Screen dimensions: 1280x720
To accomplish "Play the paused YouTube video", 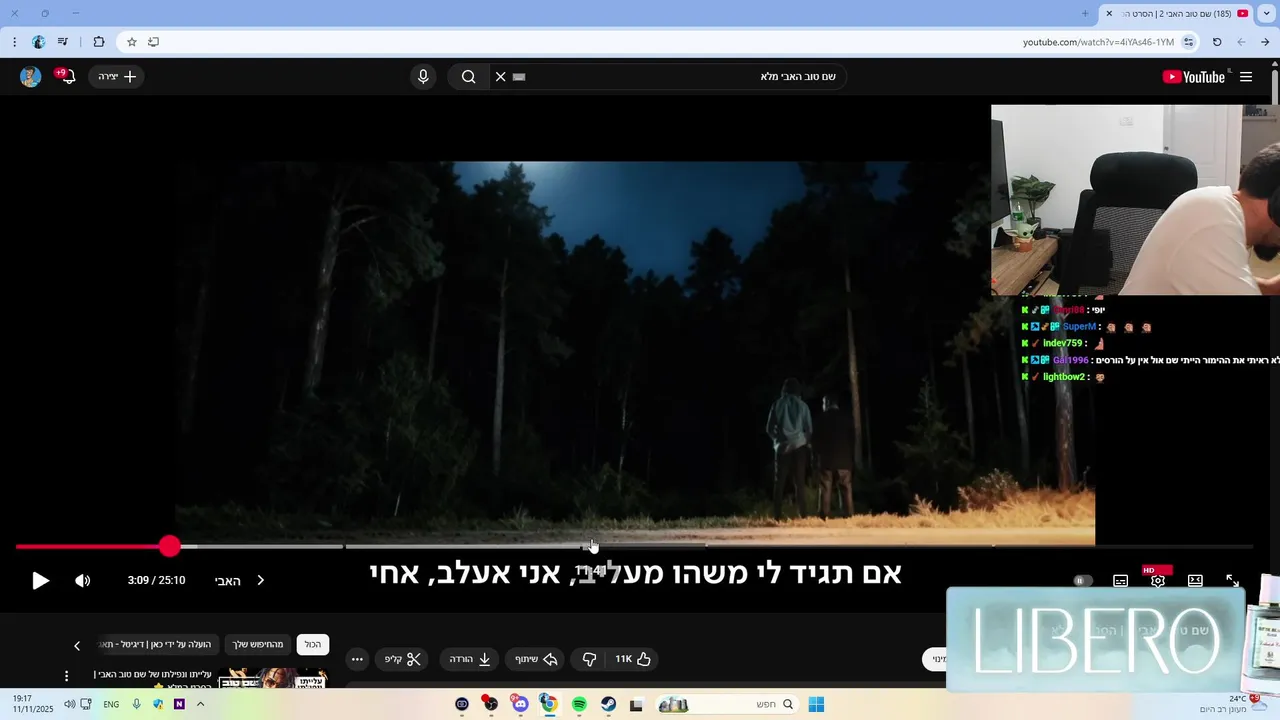I will pyautogui.click(x=40, y=580).
